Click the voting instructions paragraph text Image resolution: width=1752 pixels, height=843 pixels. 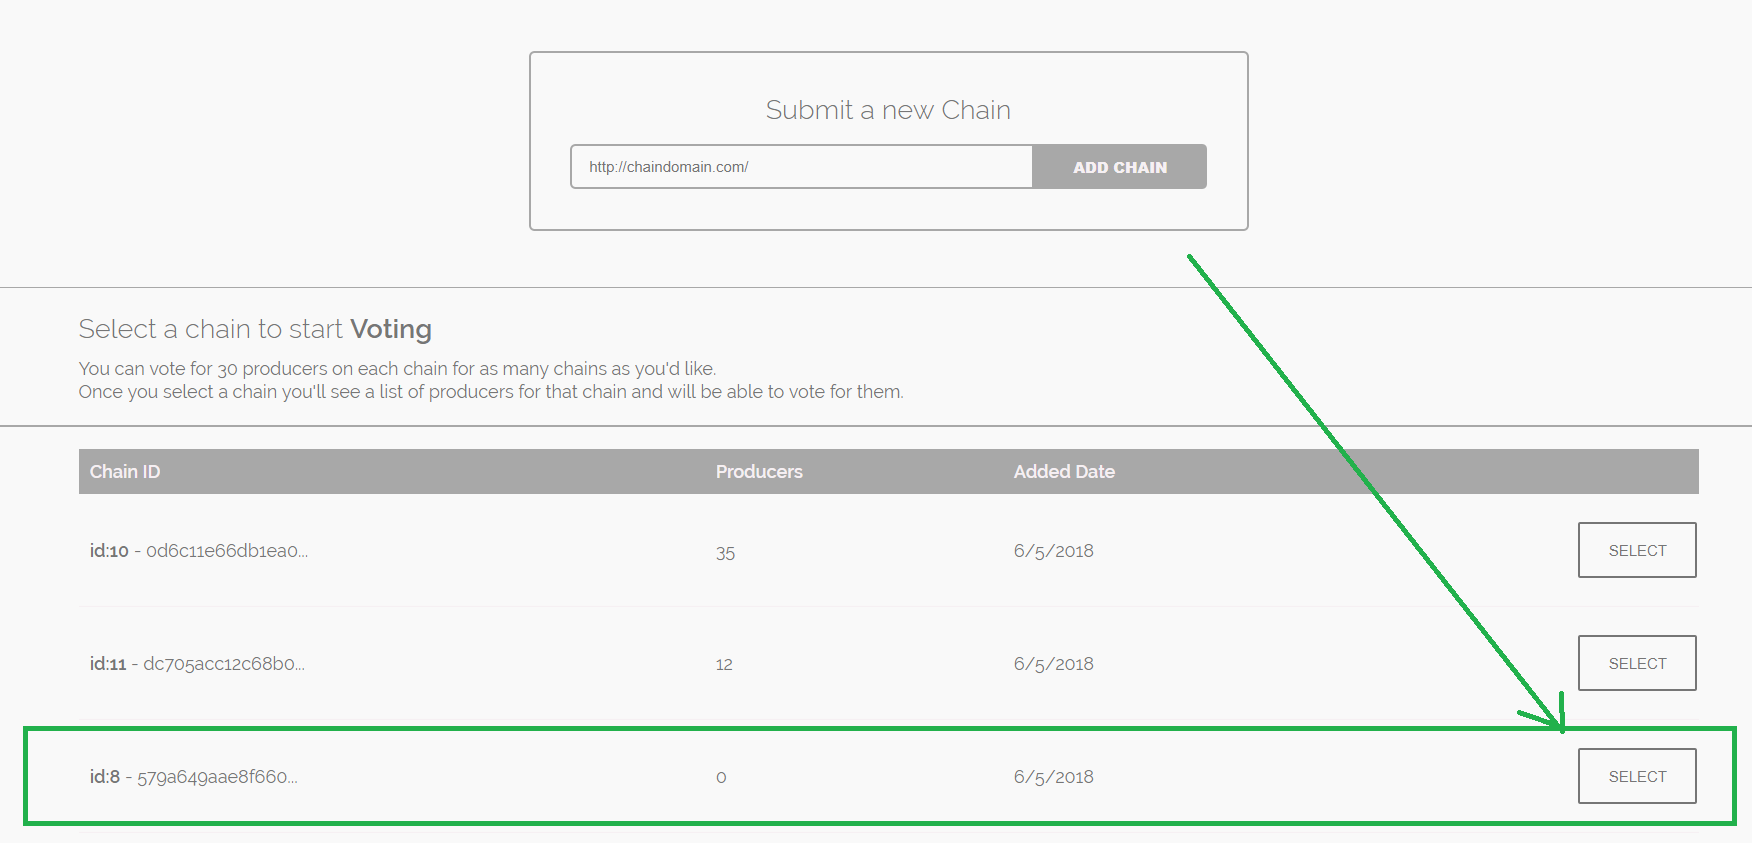[x=491, y=380]
